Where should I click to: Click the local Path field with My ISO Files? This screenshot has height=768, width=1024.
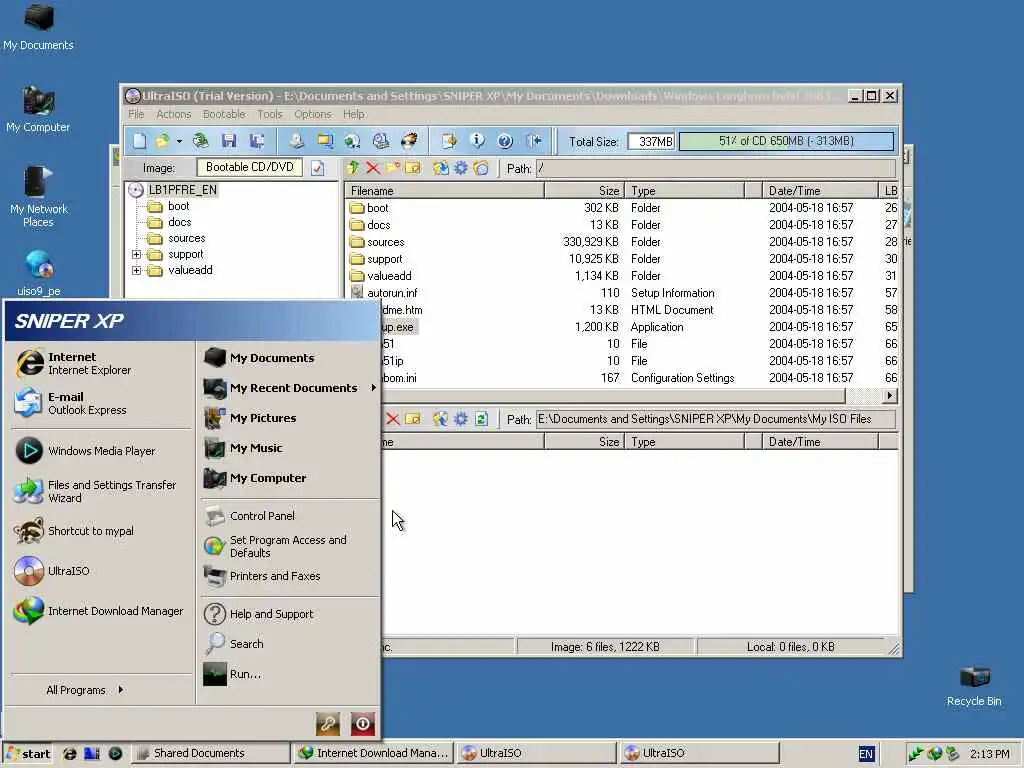tap(715, 419)
